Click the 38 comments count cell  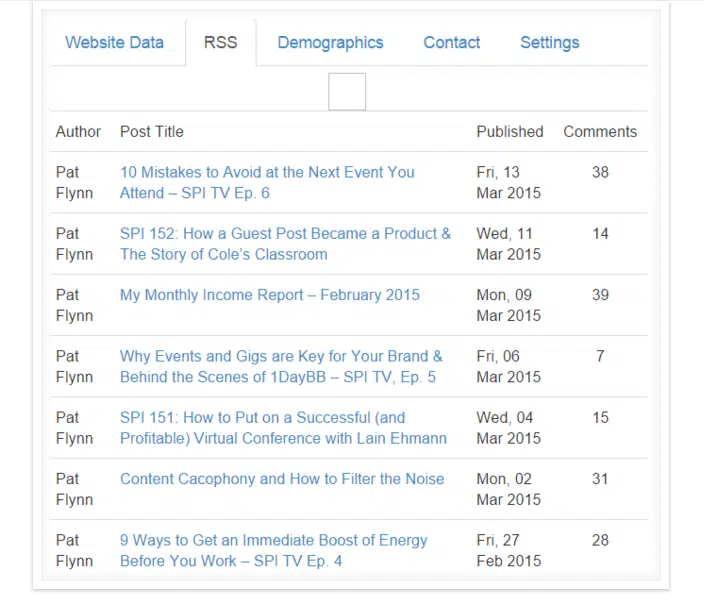pyautogui.click(x=600, y=172)
